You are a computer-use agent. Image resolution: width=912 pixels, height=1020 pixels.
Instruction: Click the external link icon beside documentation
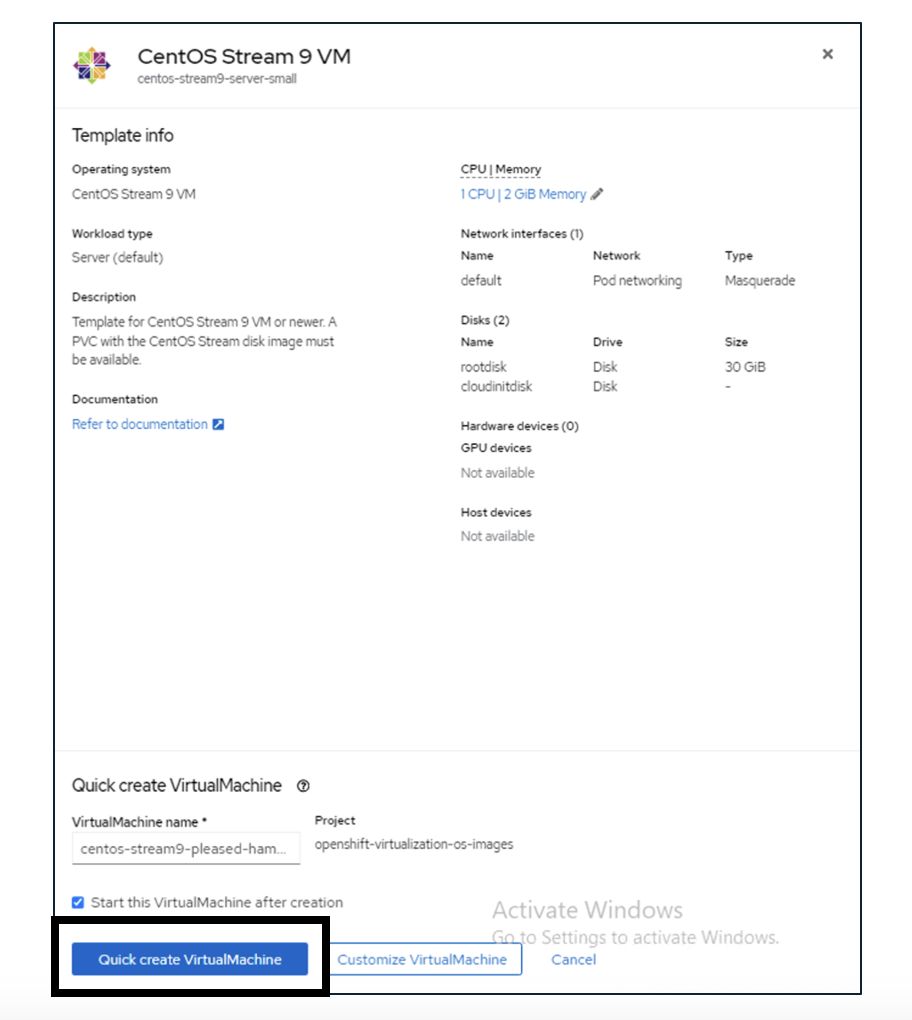(x=219, y=424)
